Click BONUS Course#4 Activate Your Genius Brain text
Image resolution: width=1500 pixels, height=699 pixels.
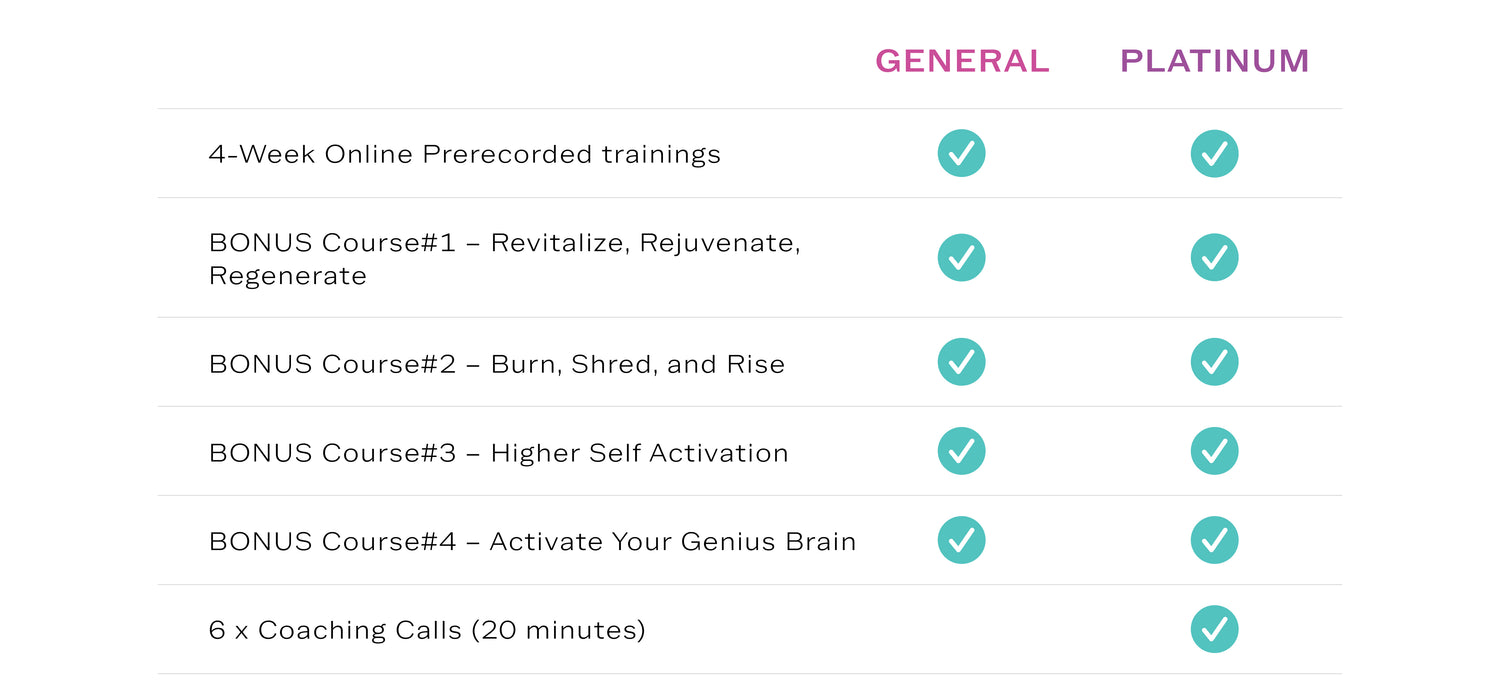pyautogui.click(x=532, y=542)
